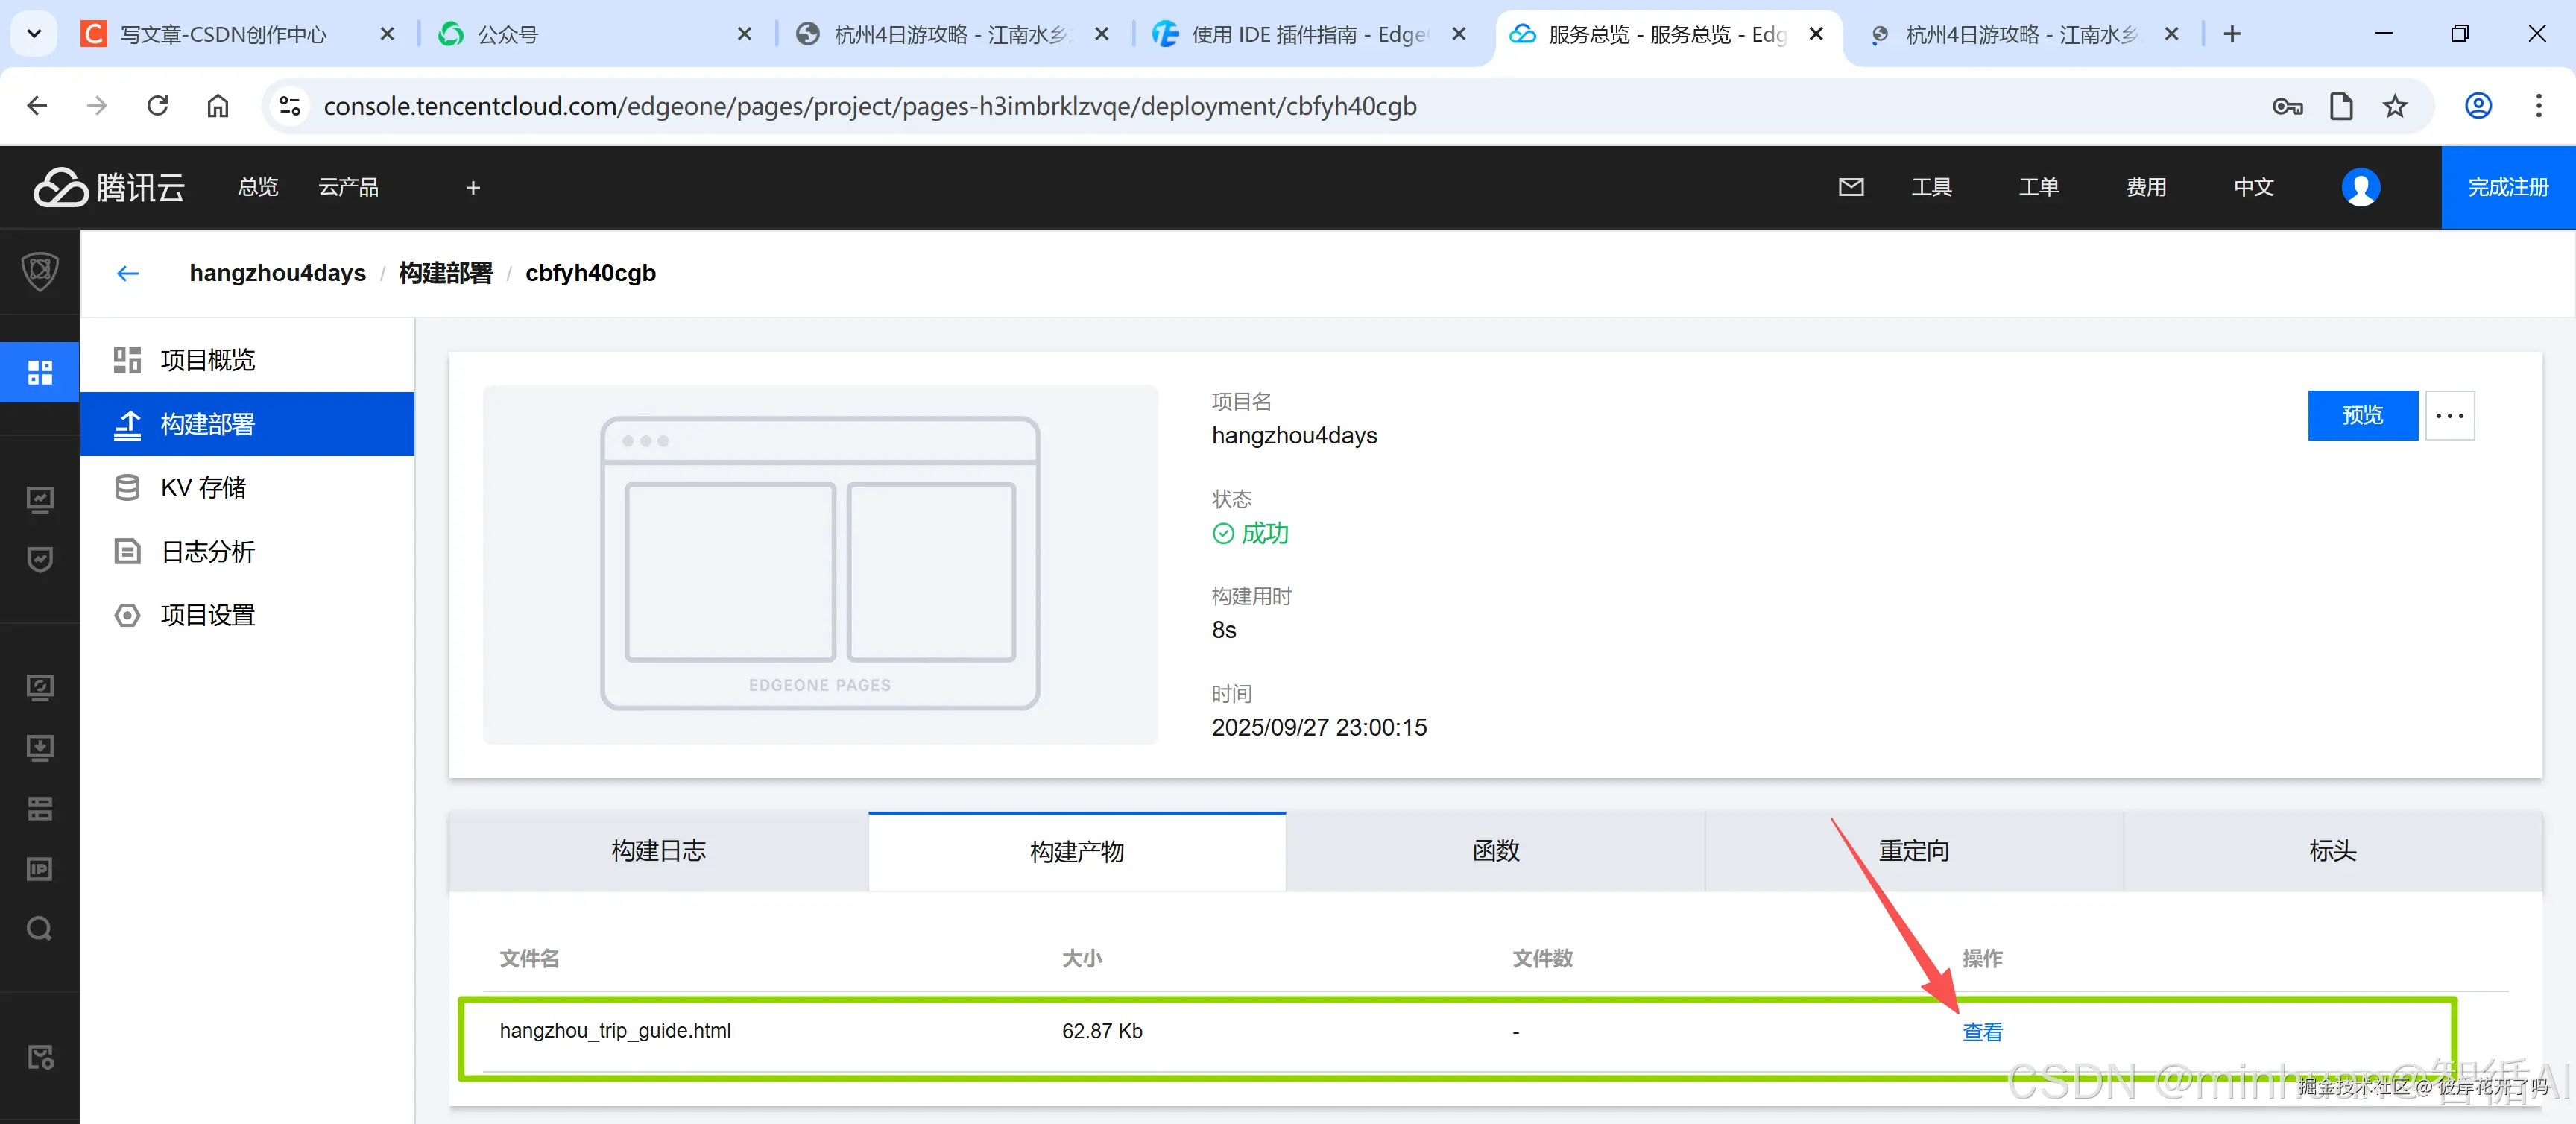This screenshot has height=1124, width=2576.
Task: Open KV 存储 in the sidebar
Action: coord(203,488)
